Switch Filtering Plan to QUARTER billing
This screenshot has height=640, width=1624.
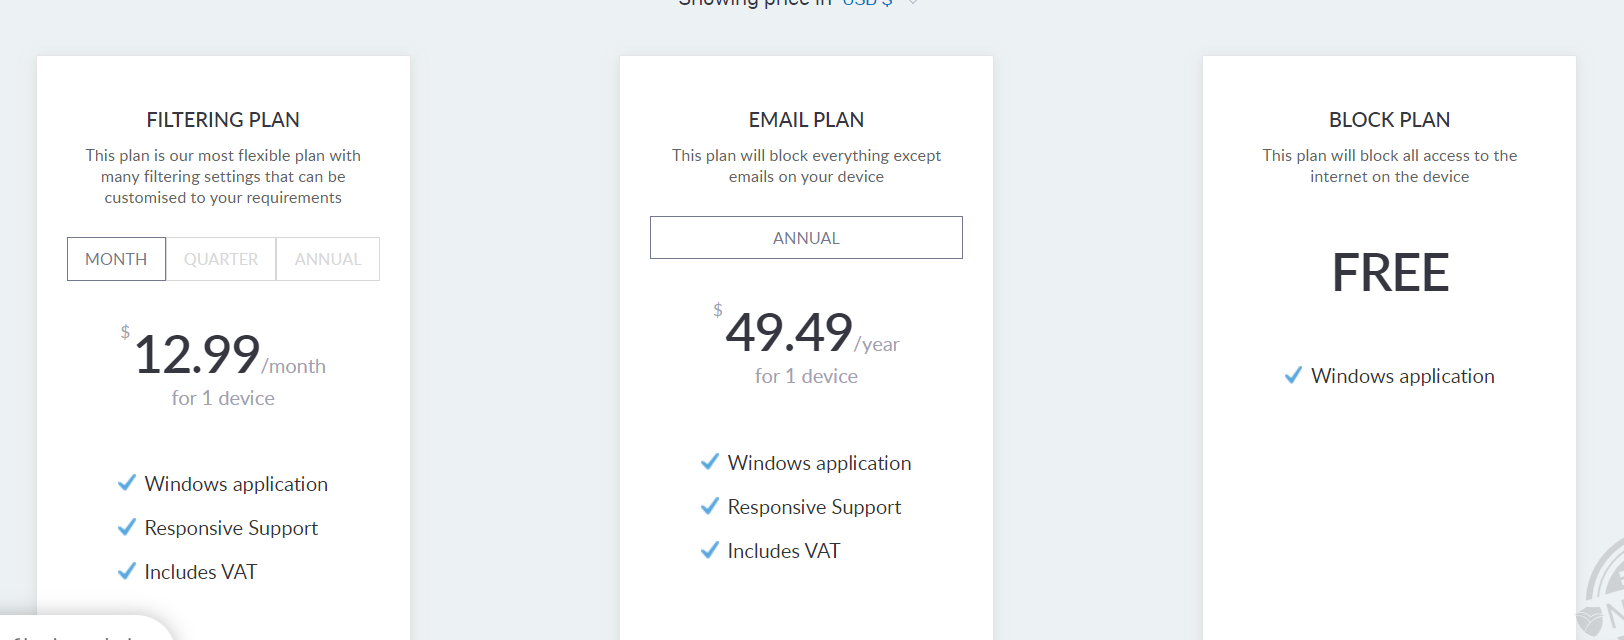[221, 259]
